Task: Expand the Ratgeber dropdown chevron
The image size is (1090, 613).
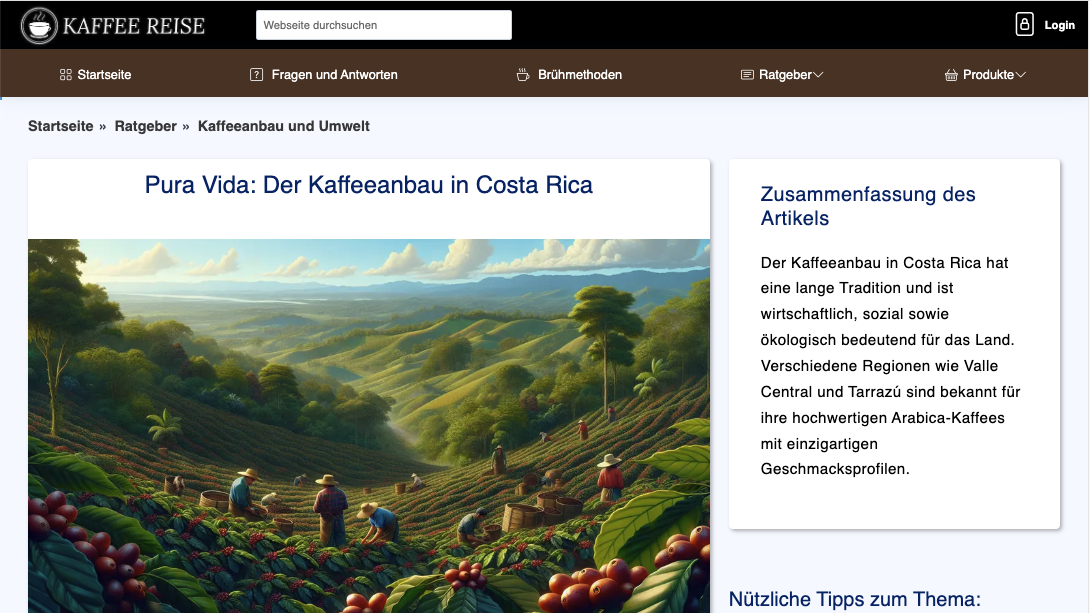Action: click(818, 75)
